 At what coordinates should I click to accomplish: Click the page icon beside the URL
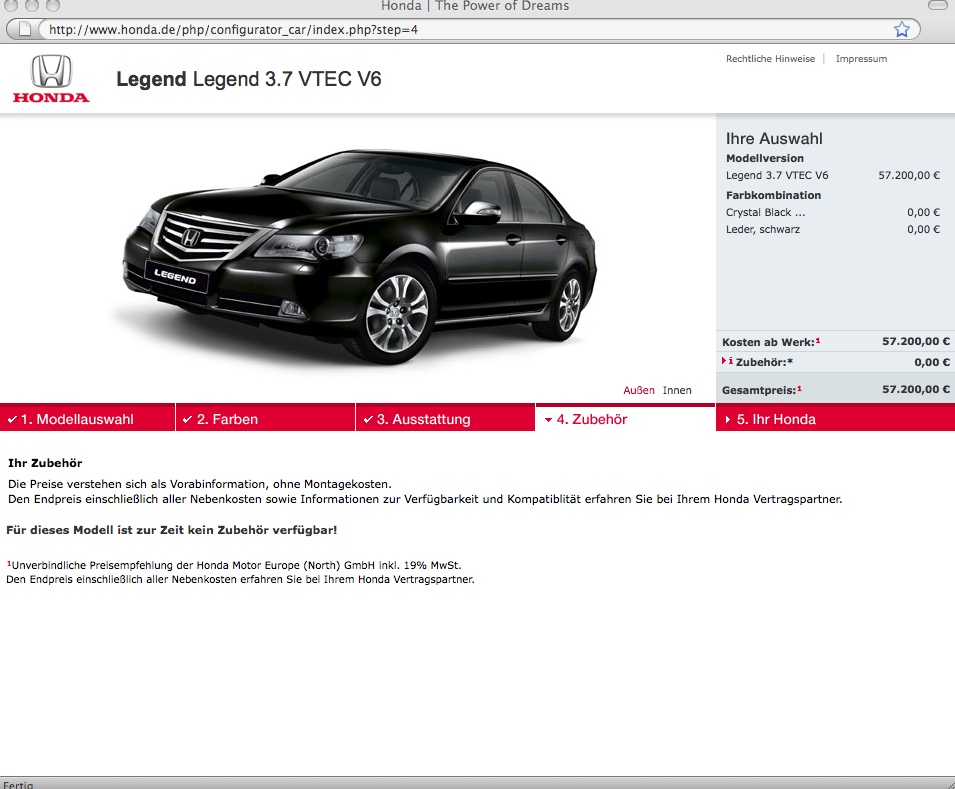(27, 29)
